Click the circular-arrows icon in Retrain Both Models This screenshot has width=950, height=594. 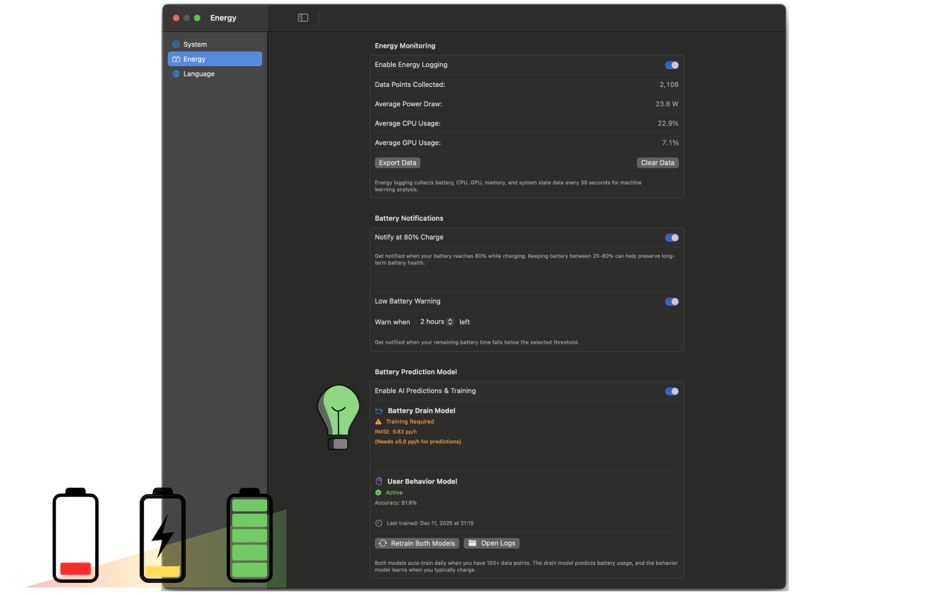[382, 543]
